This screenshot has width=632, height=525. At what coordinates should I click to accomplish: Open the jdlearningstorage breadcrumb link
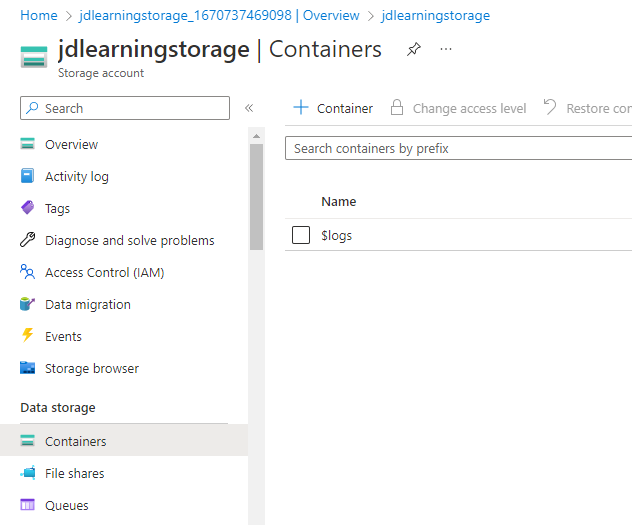click(x=435, y=16)
